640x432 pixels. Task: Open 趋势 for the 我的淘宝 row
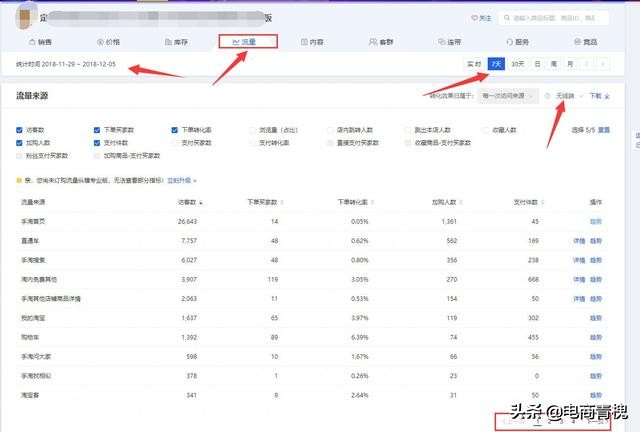tap(596, 318)
